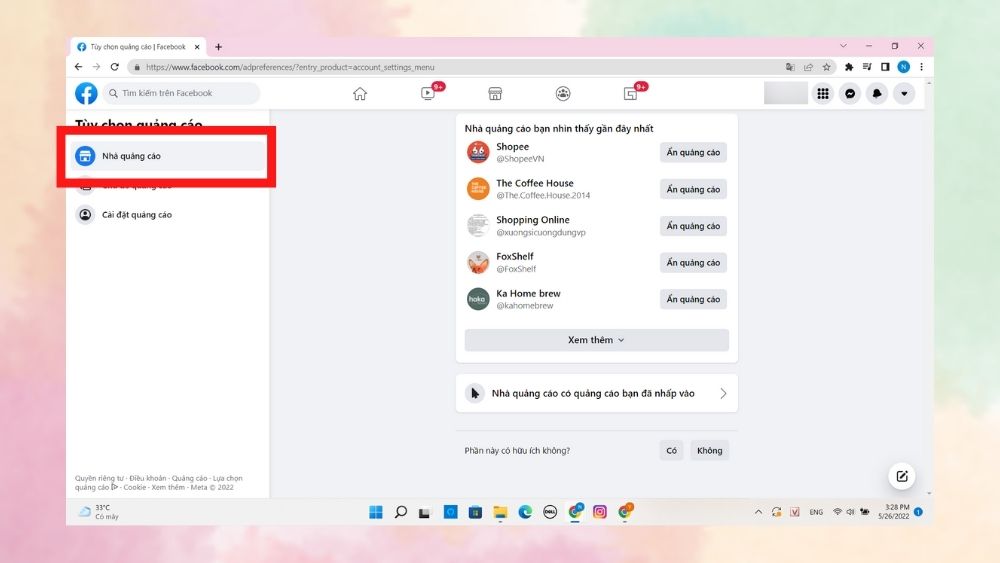The height and width of the screenshot is (563, 1000).
Task: Click the Facebook logo icon
Action: coord(86,93)
